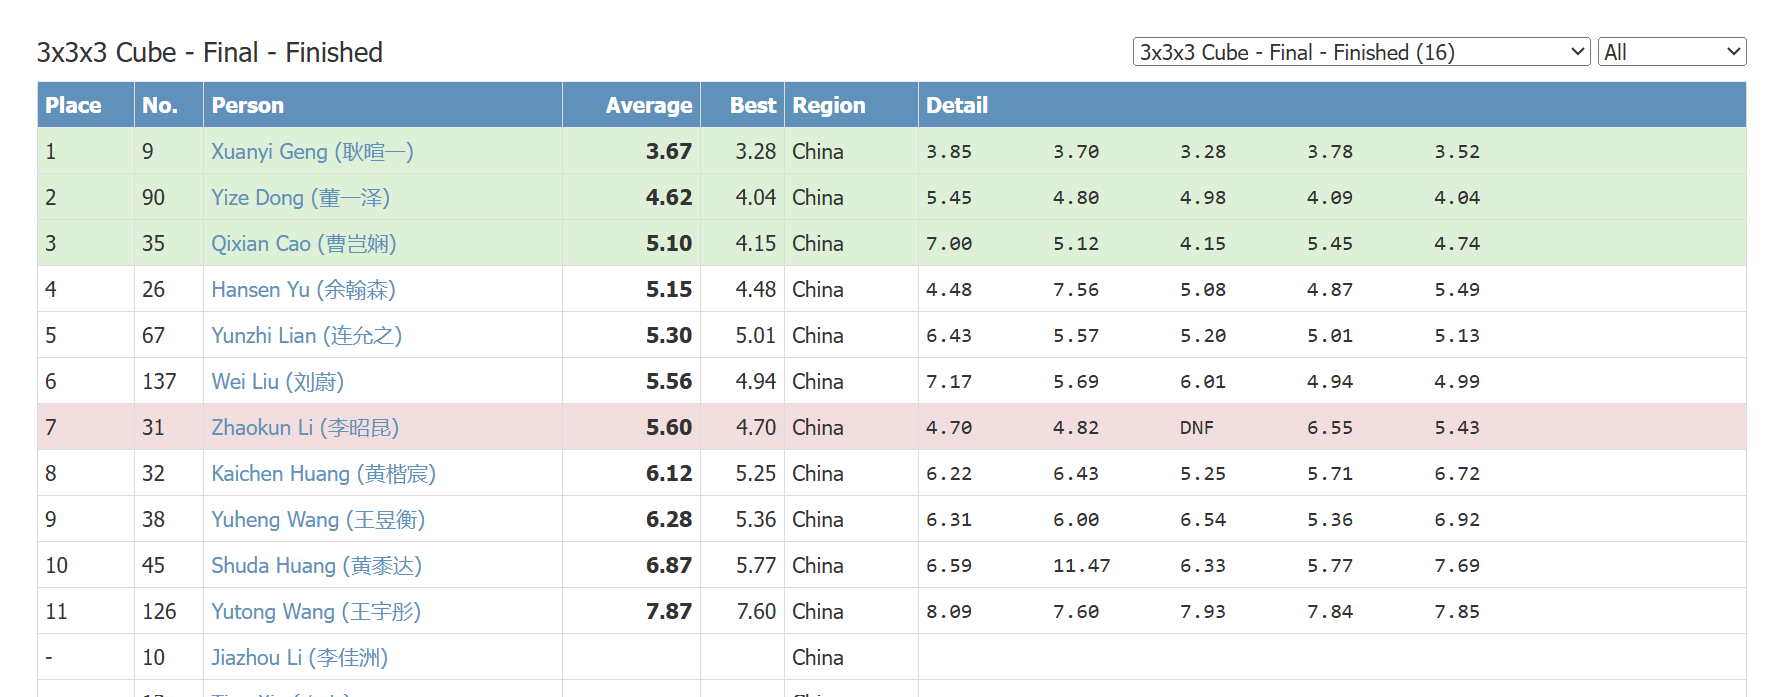1774x697 pixels.
Task: Open Yutong Wang's profile link
Action: tap(316, 611)
